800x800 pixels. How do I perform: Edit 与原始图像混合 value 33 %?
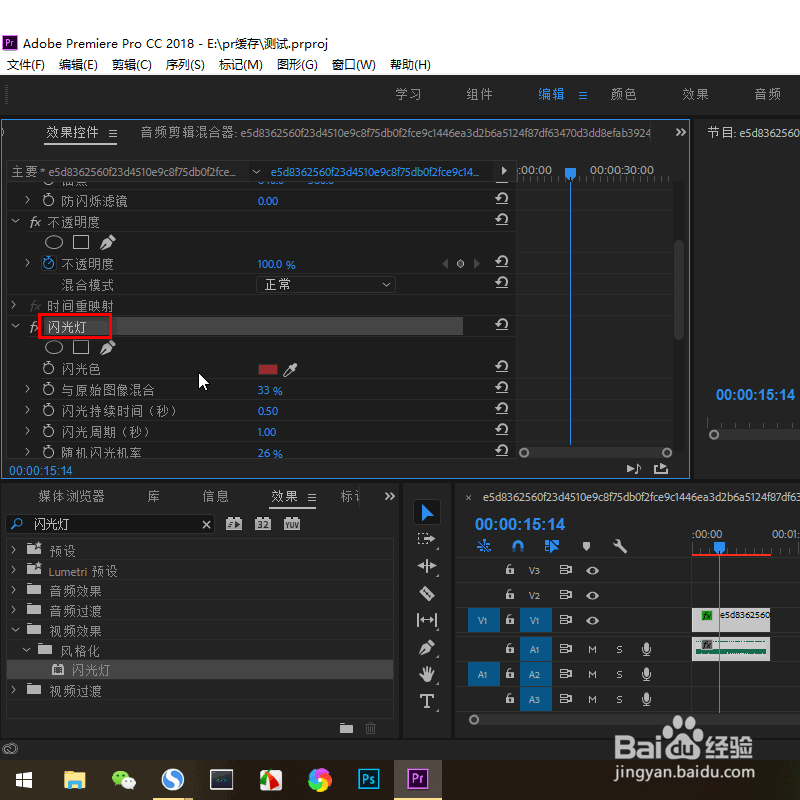[x=270, y=391]
